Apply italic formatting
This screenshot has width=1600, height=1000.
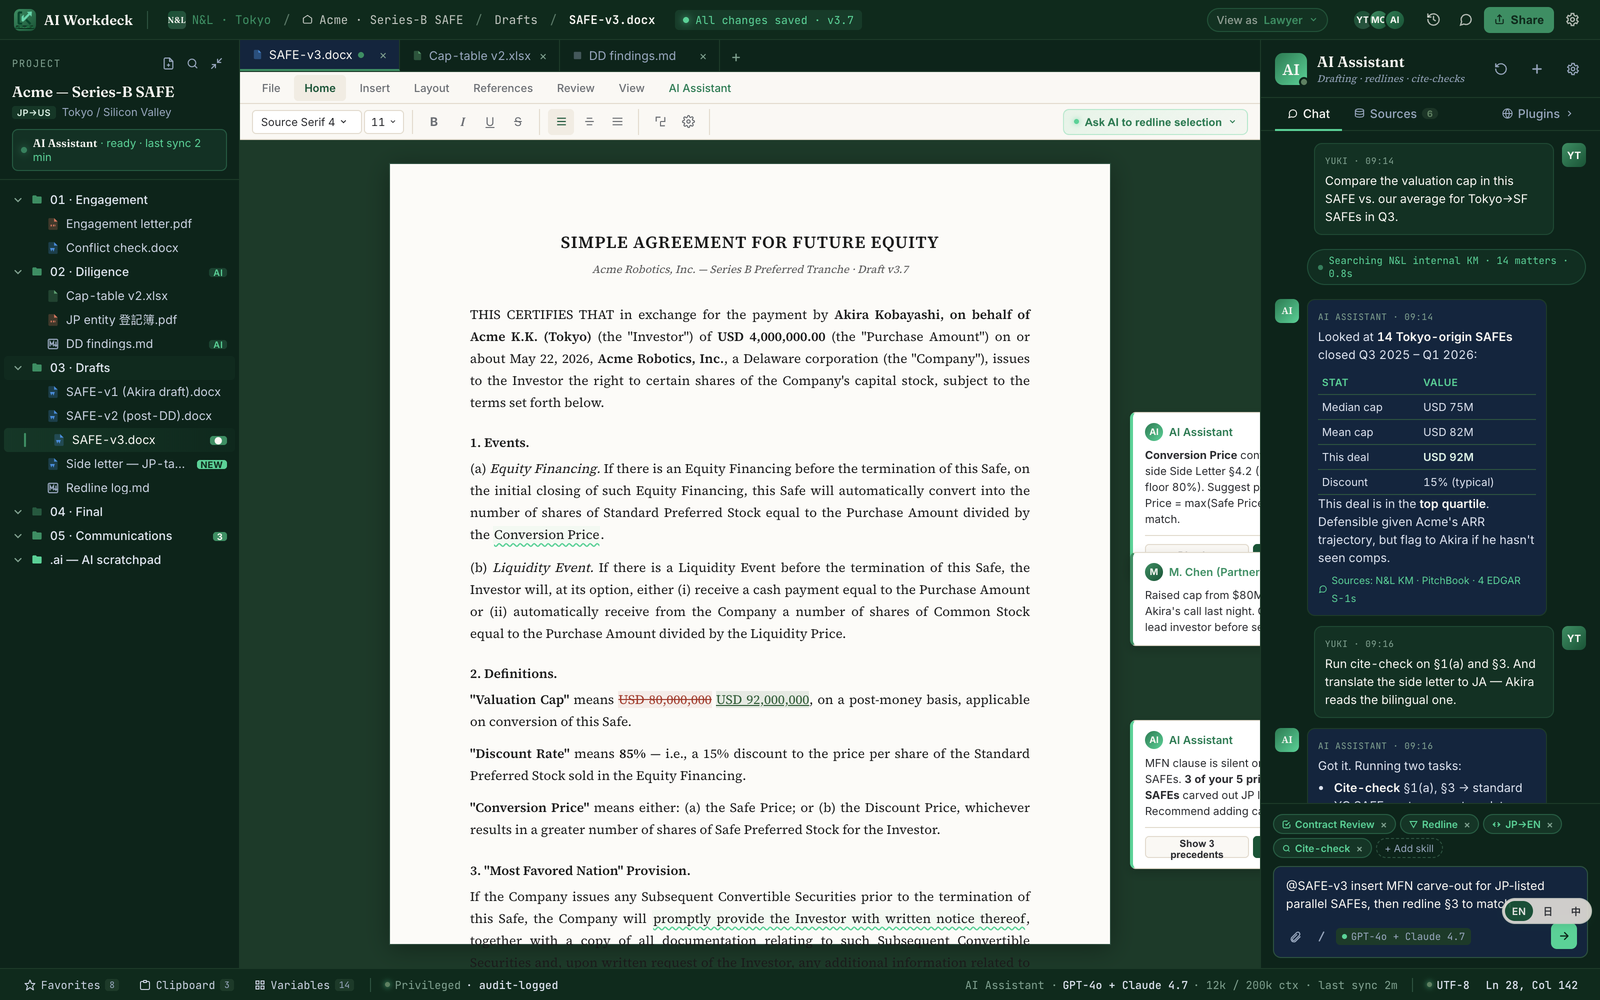click(462, 122)
